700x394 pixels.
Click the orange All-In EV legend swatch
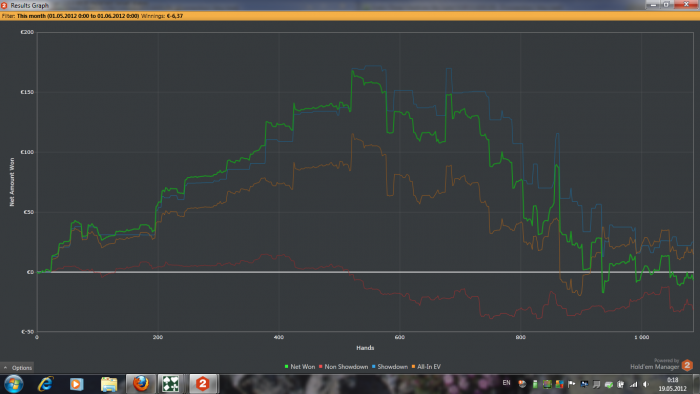(413, 367)
